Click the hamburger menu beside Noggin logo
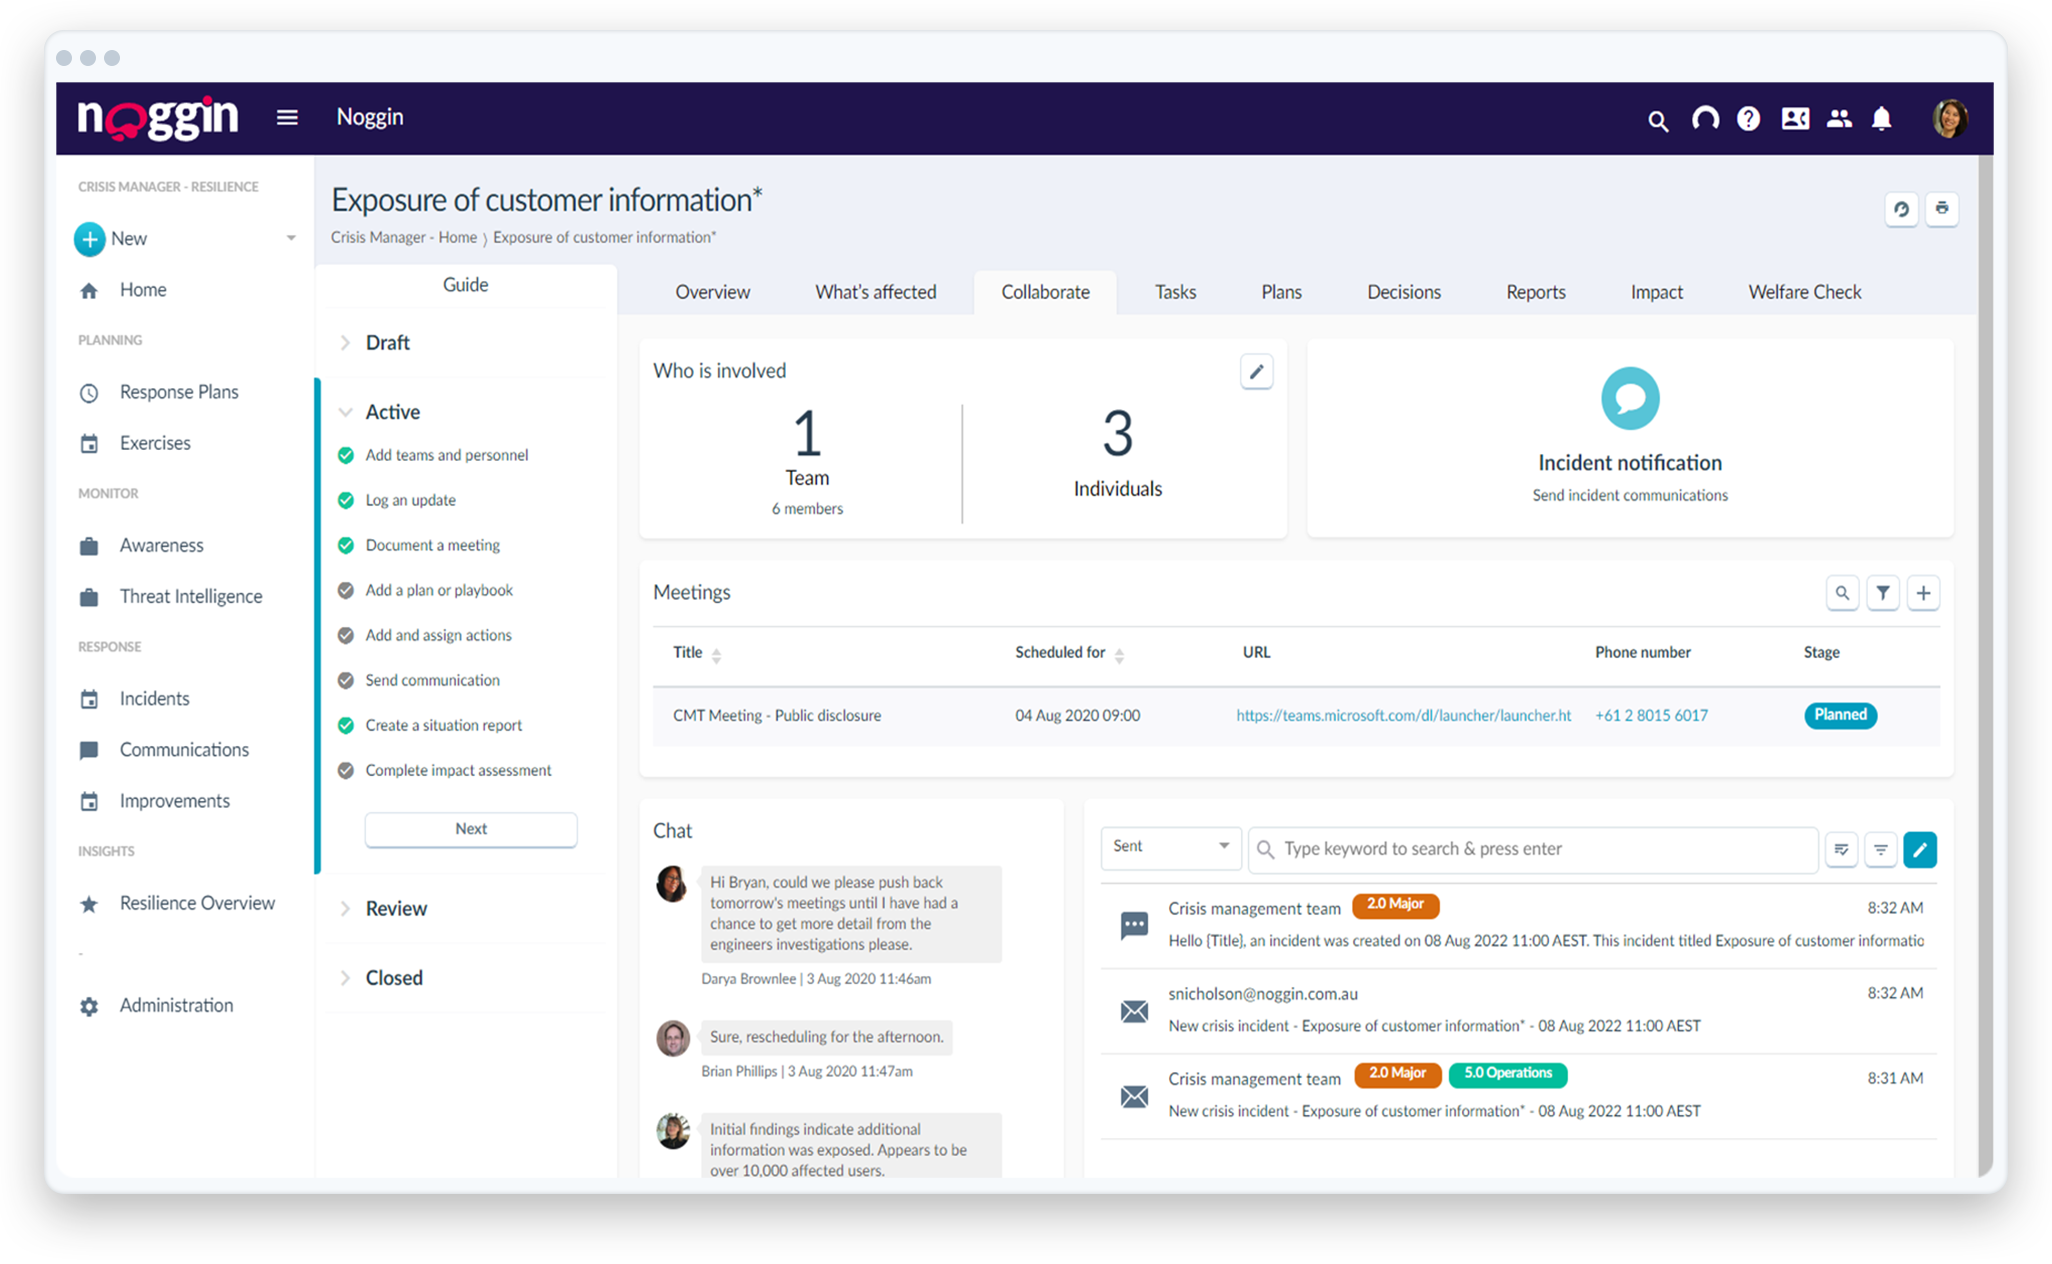This screenshot has height=1264, width=2052. click(287, 117)
